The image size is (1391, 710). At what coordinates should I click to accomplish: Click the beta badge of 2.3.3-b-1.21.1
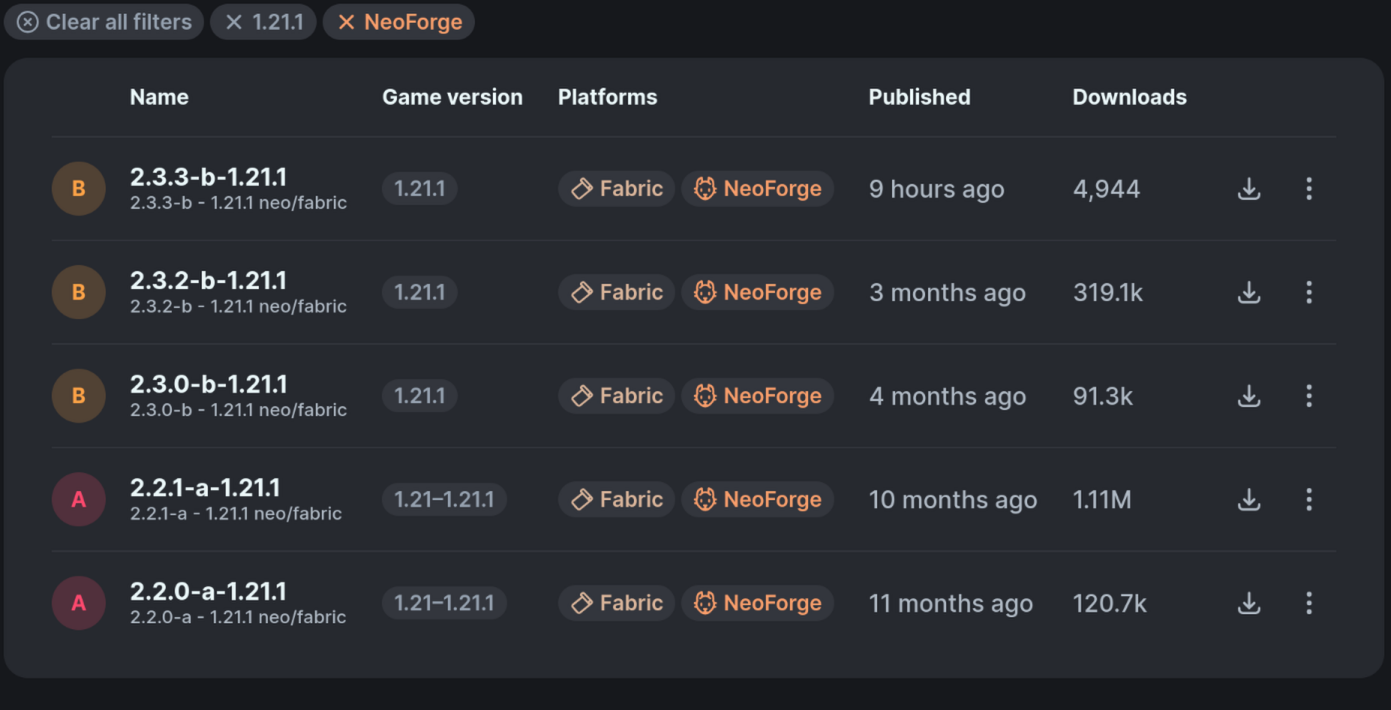click(x=79, y=189)
